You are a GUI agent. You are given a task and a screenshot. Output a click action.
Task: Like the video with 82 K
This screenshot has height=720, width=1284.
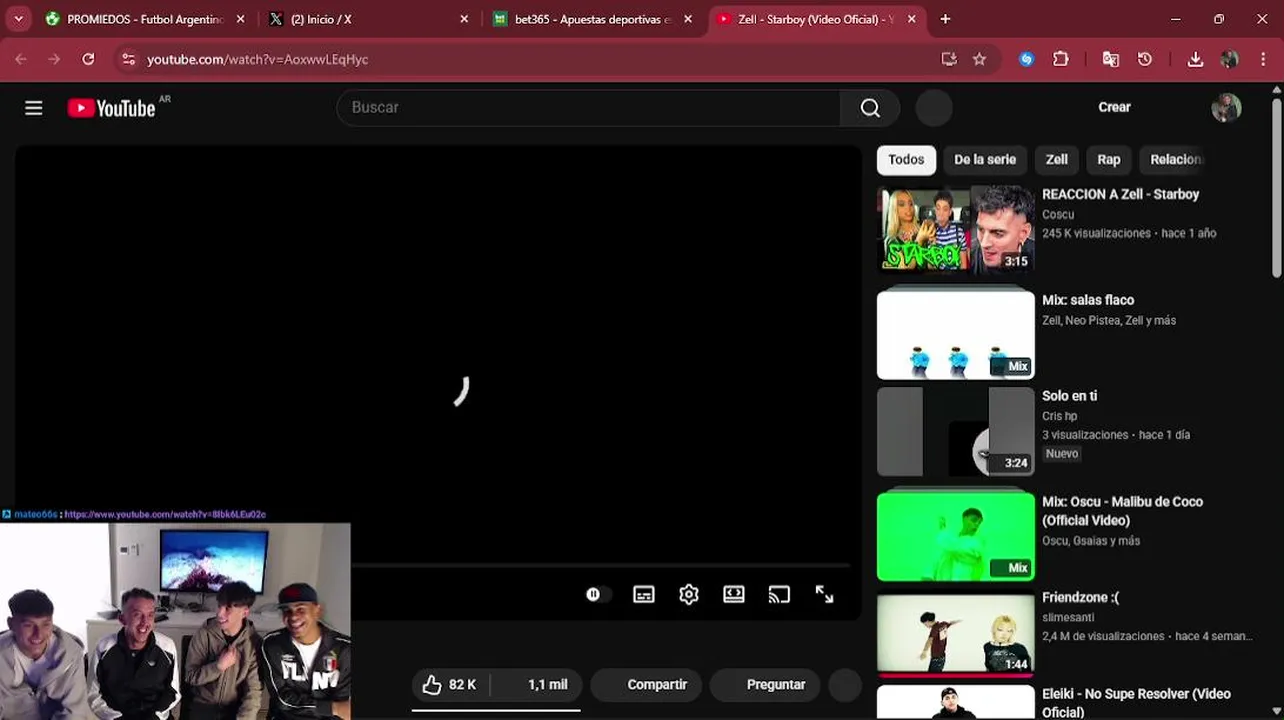pyautogui.click(x=449, y=685)
